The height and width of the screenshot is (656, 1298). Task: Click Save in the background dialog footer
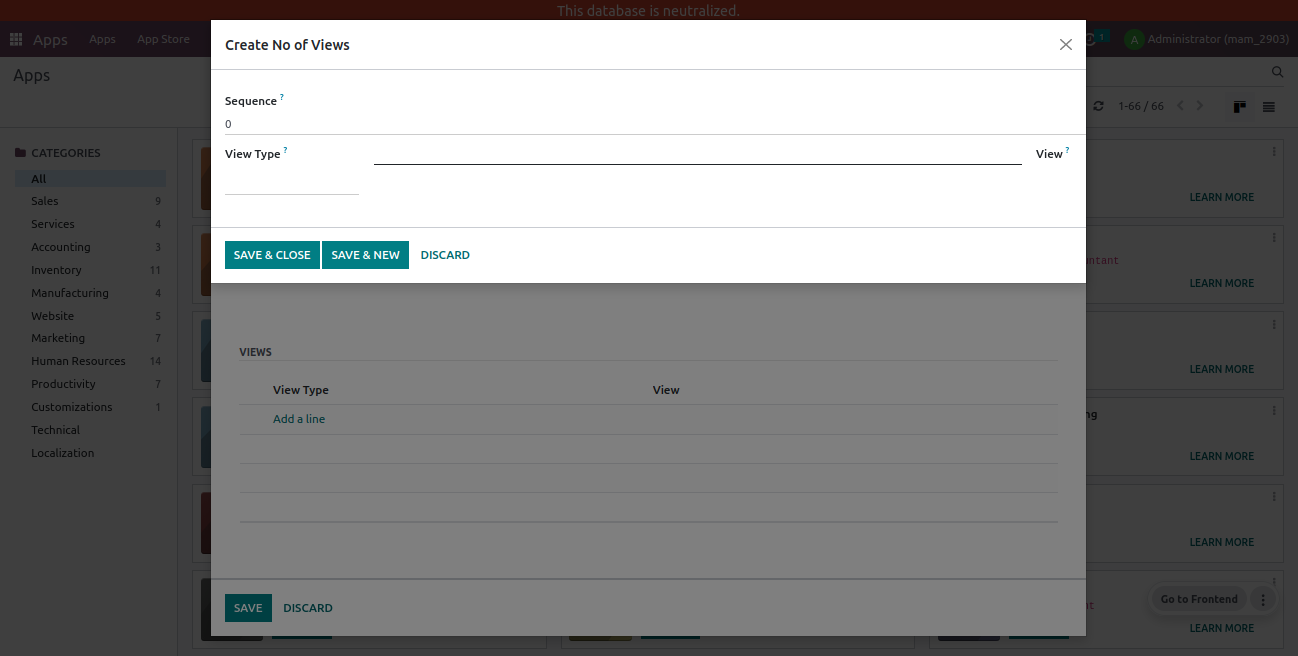pyautogui.click(x=248, y=608)
